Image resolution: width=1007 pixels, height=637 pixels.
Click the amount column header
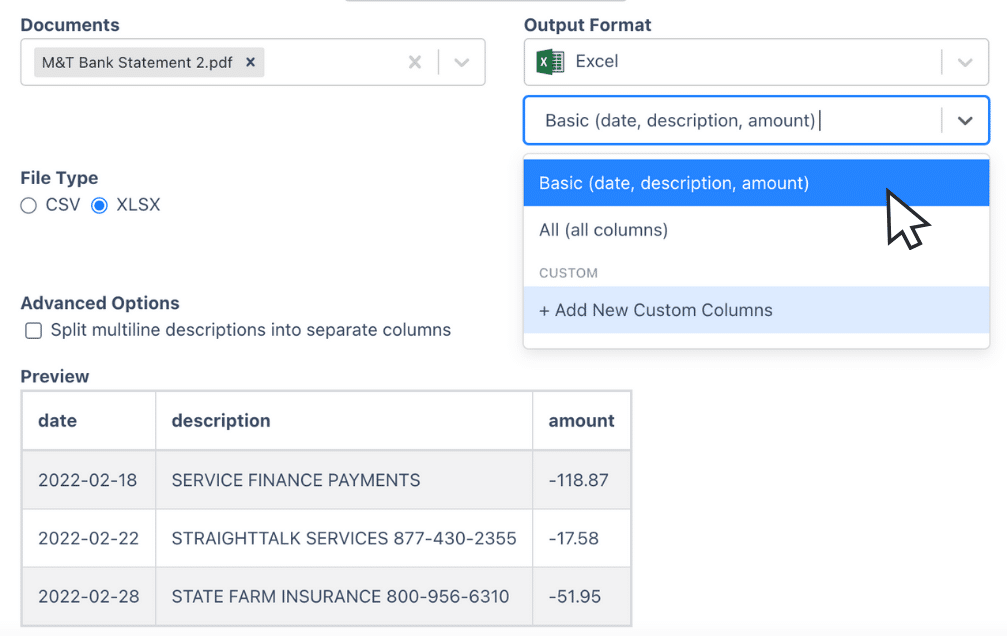coord(581,421)
